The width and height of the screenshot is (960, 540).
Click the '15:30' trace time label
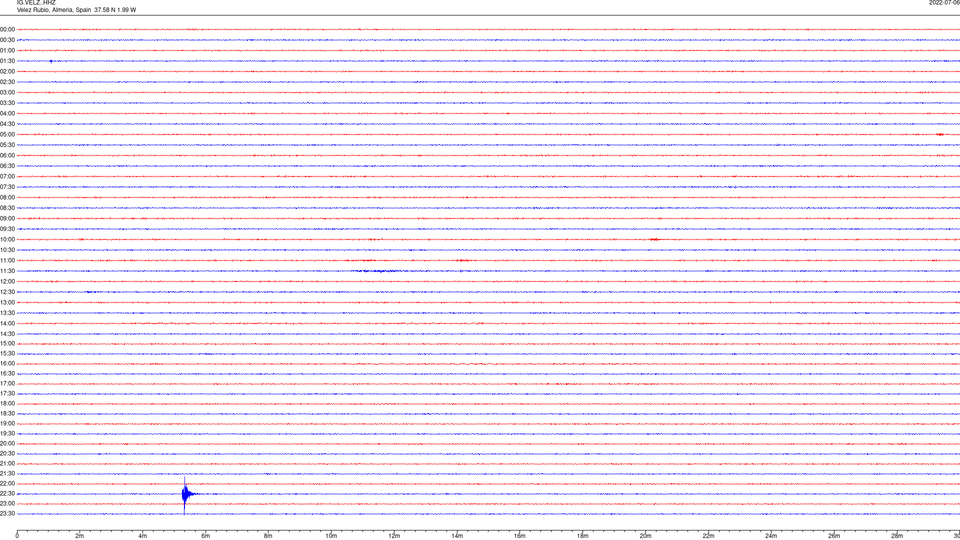point(7,354)
